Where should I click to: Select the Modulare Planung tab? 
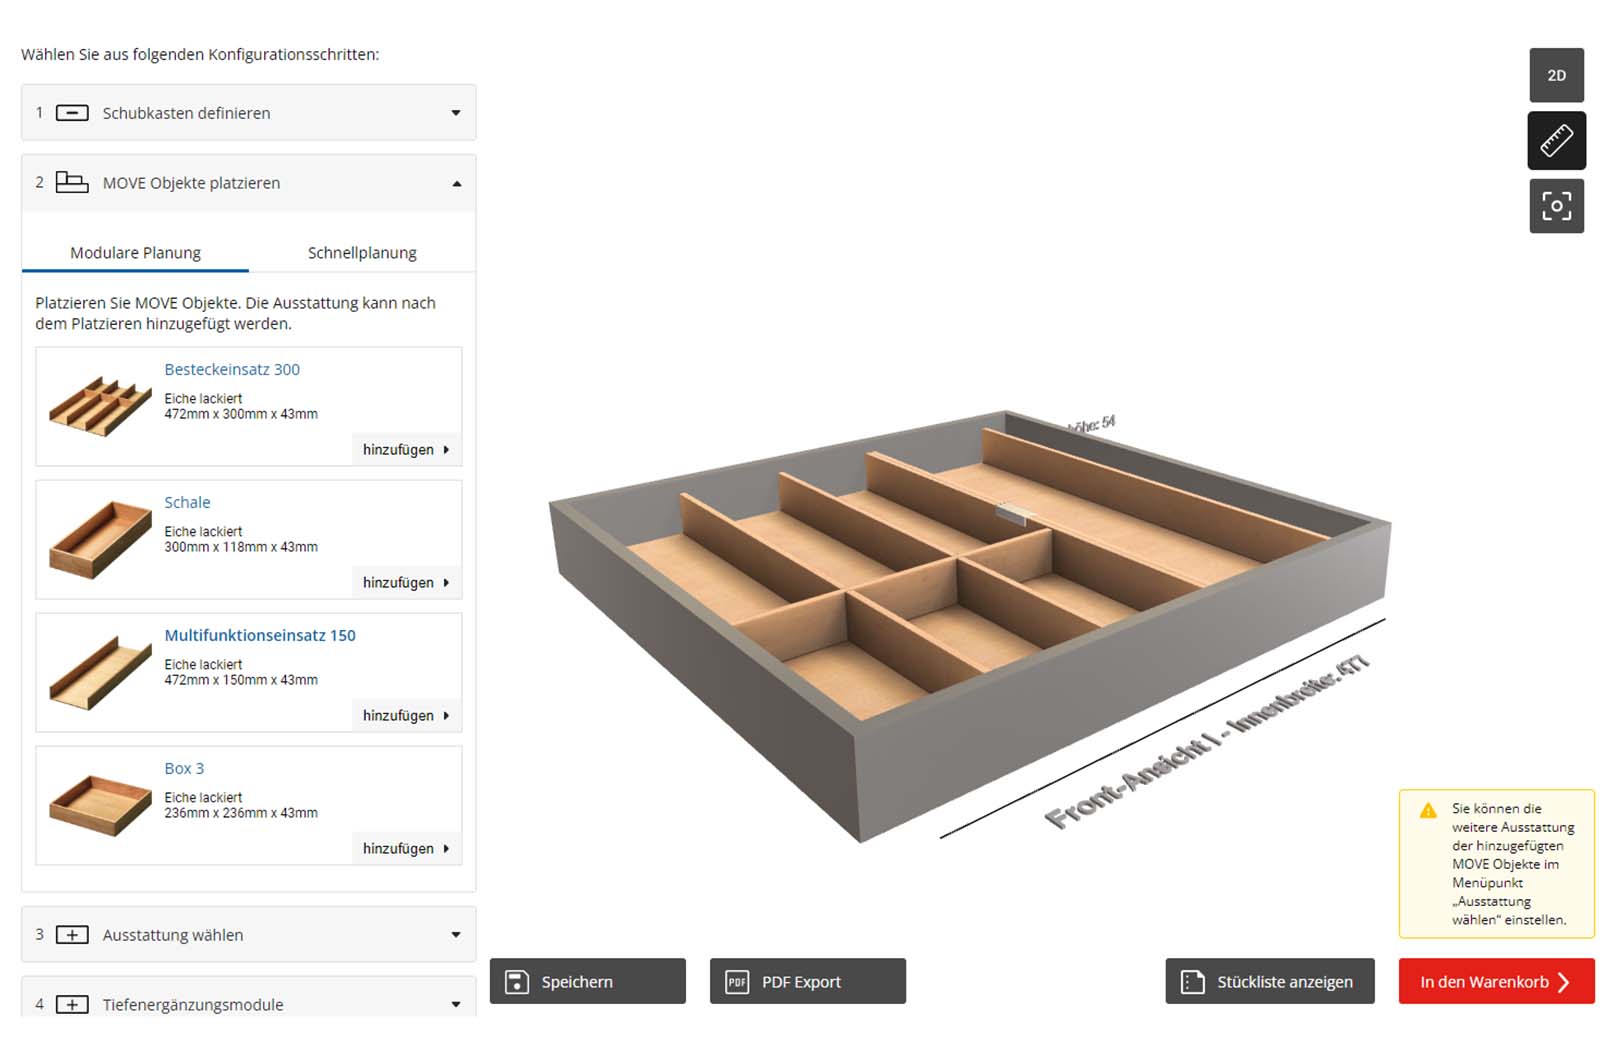click(x=134, y=252)
